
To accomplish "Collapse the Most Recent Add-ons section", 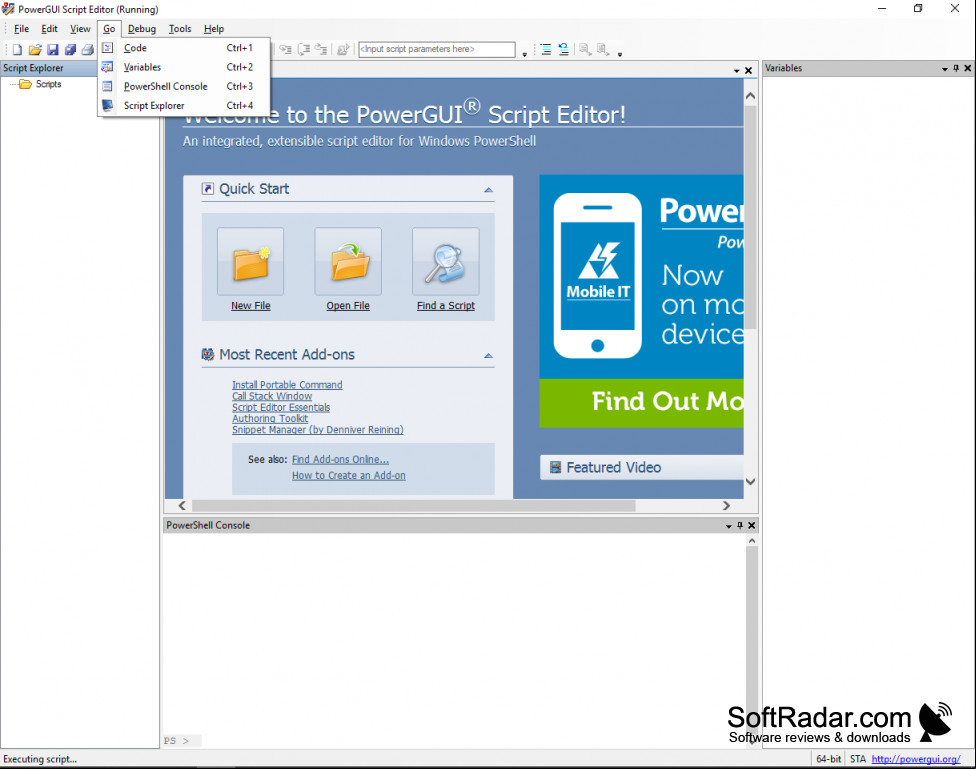I will (x=489, y=355).
